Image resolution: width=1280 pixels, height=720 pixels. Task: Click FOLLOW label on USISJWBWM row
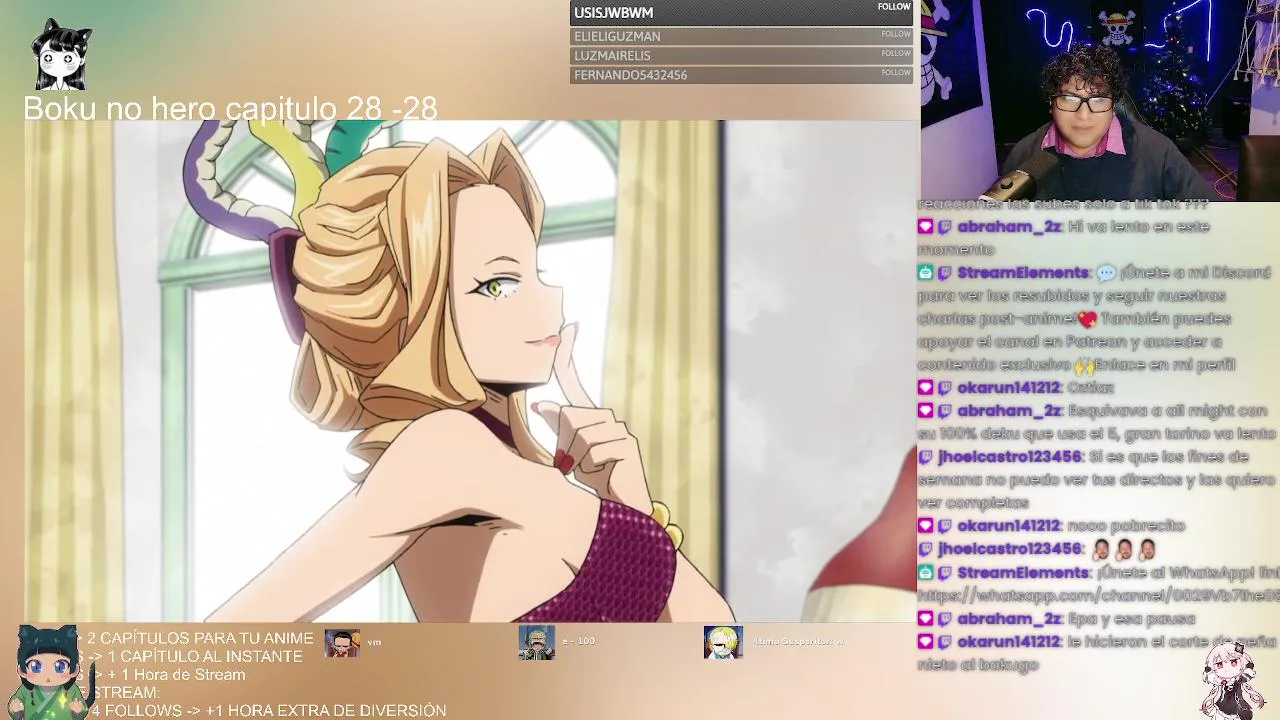tap(894, 7)
